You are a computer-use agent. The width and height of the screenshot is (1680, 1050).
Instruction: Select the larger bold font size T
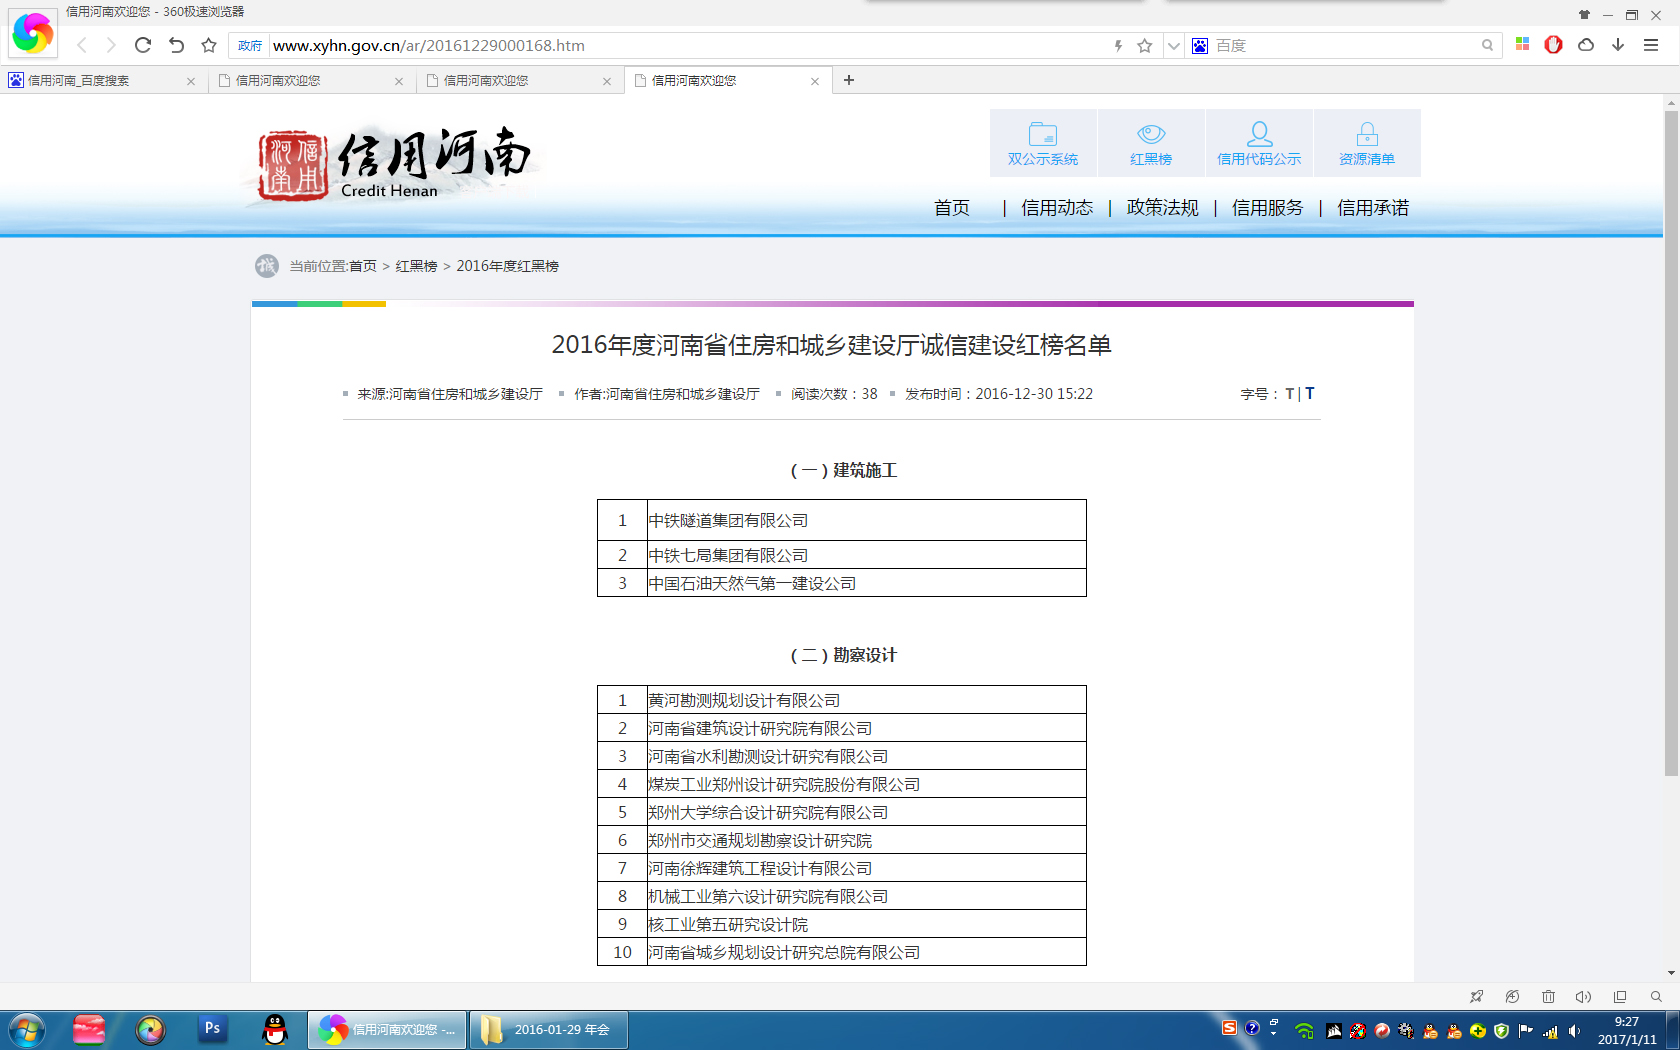coord(1310,394)
